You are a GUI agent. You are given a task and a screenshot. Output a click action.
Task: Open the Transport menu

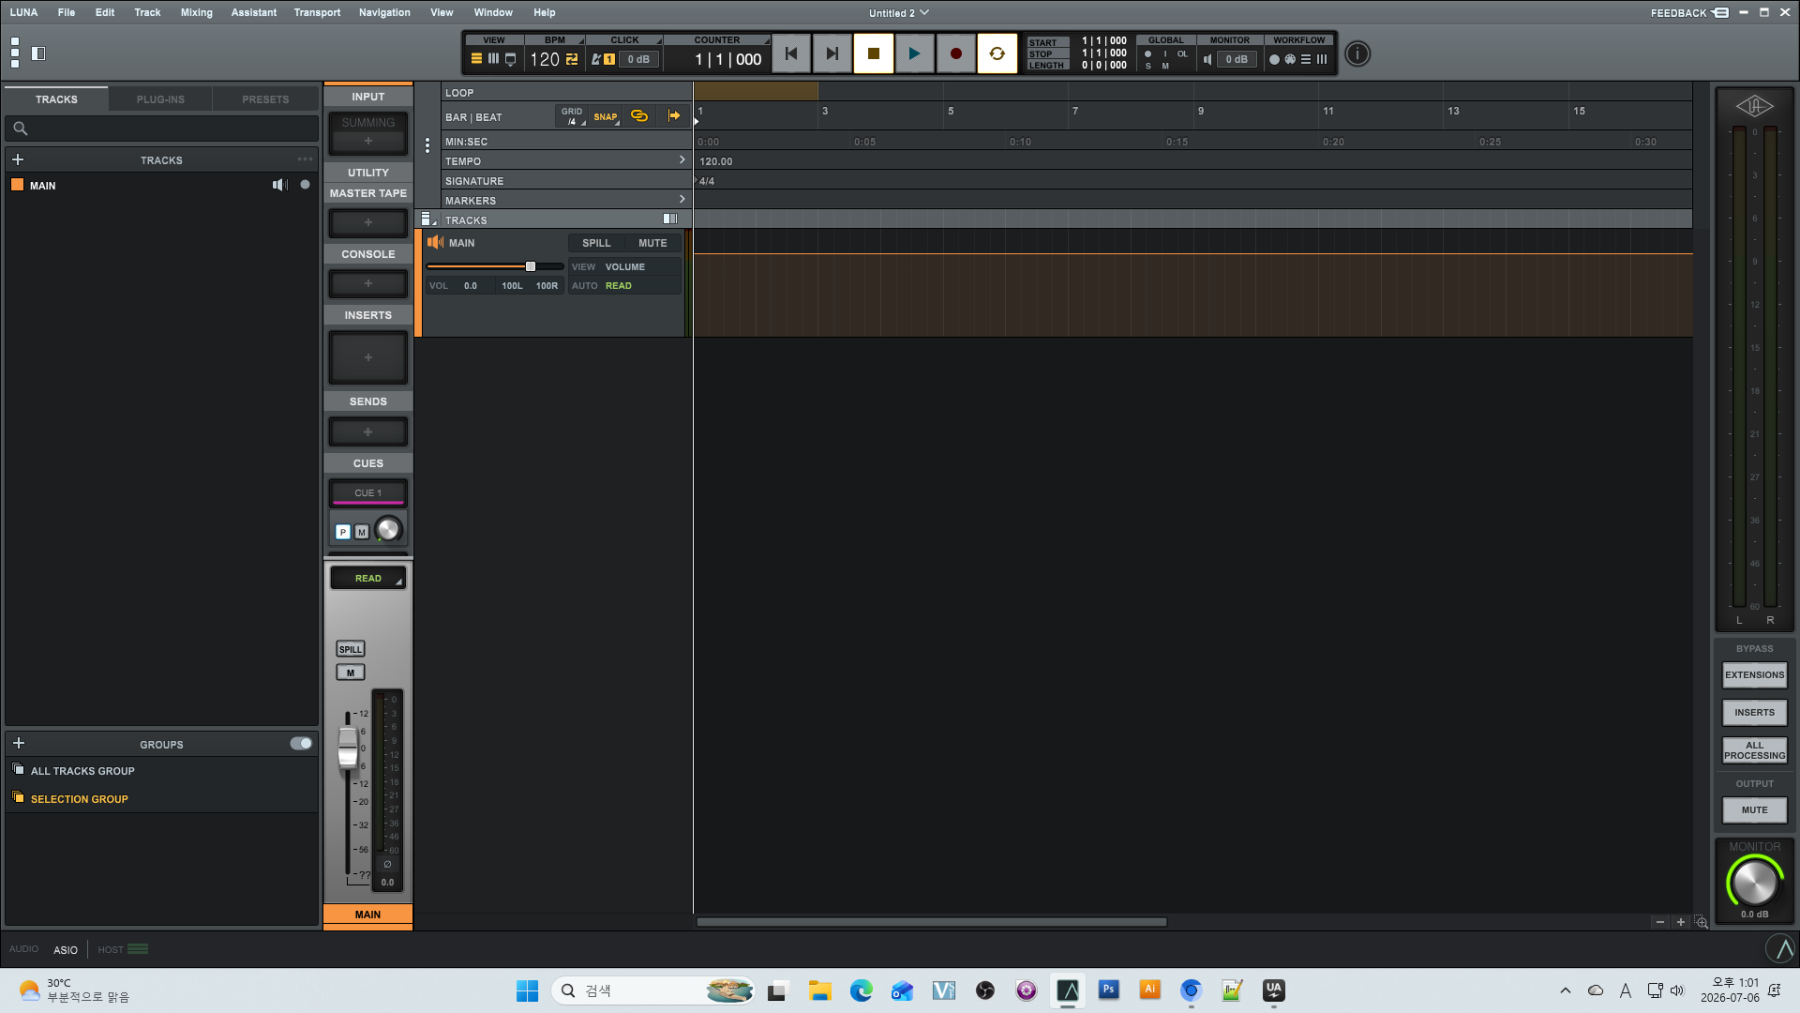click(x=317, y=13)
